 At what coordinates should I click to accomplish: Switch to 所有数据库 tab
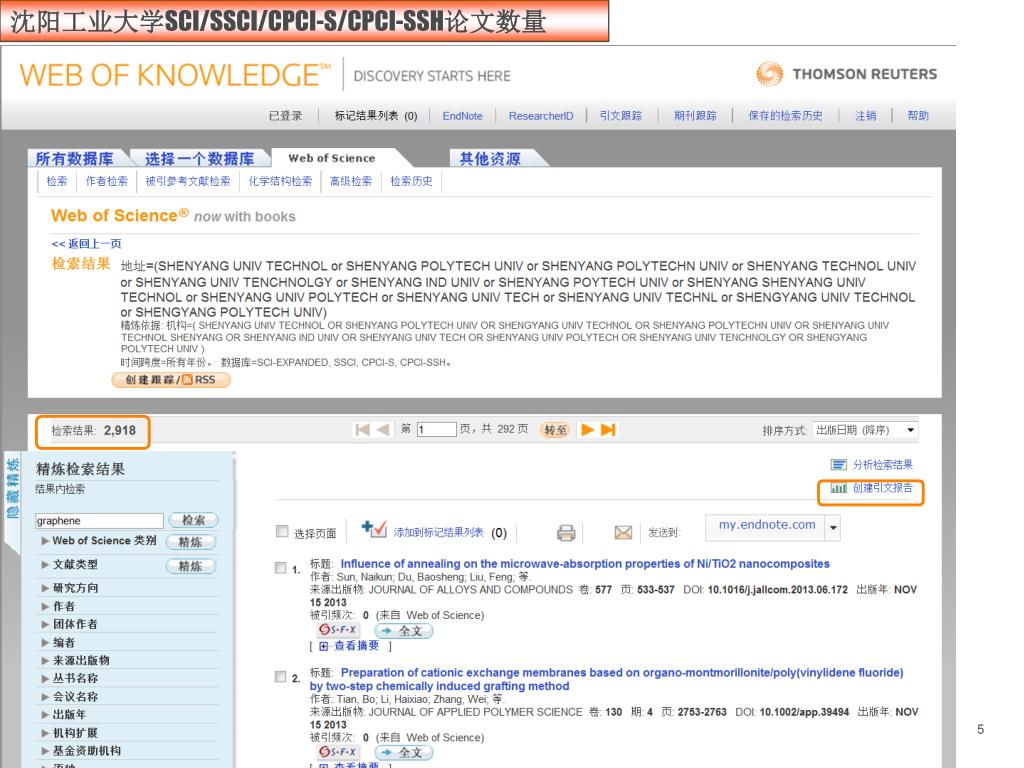pyautogui.click(x=74, y=159)
